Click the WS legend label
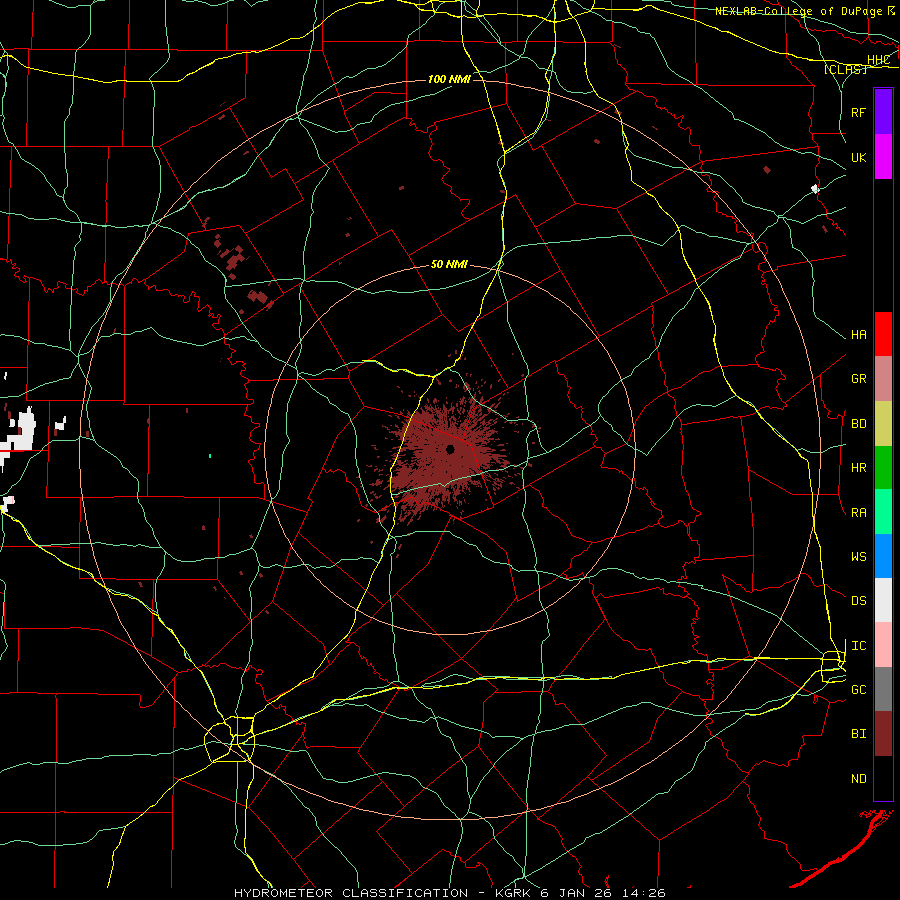This screenshot has width=900, height=900. [x=858, y=557]
